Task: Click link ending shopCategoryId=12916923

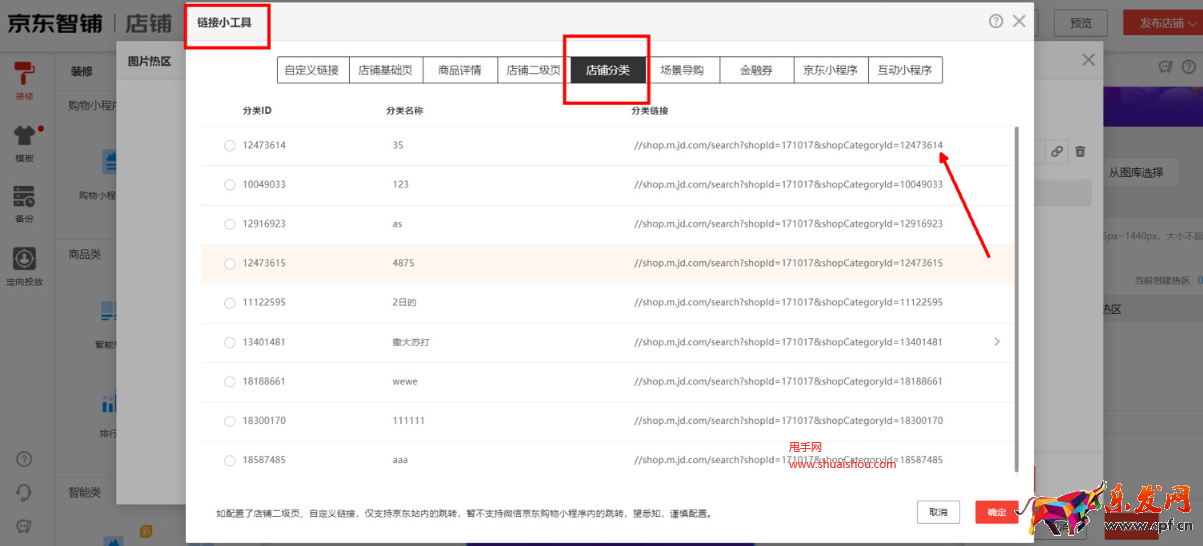Action: pyautogui.click(x=788, y=224)
